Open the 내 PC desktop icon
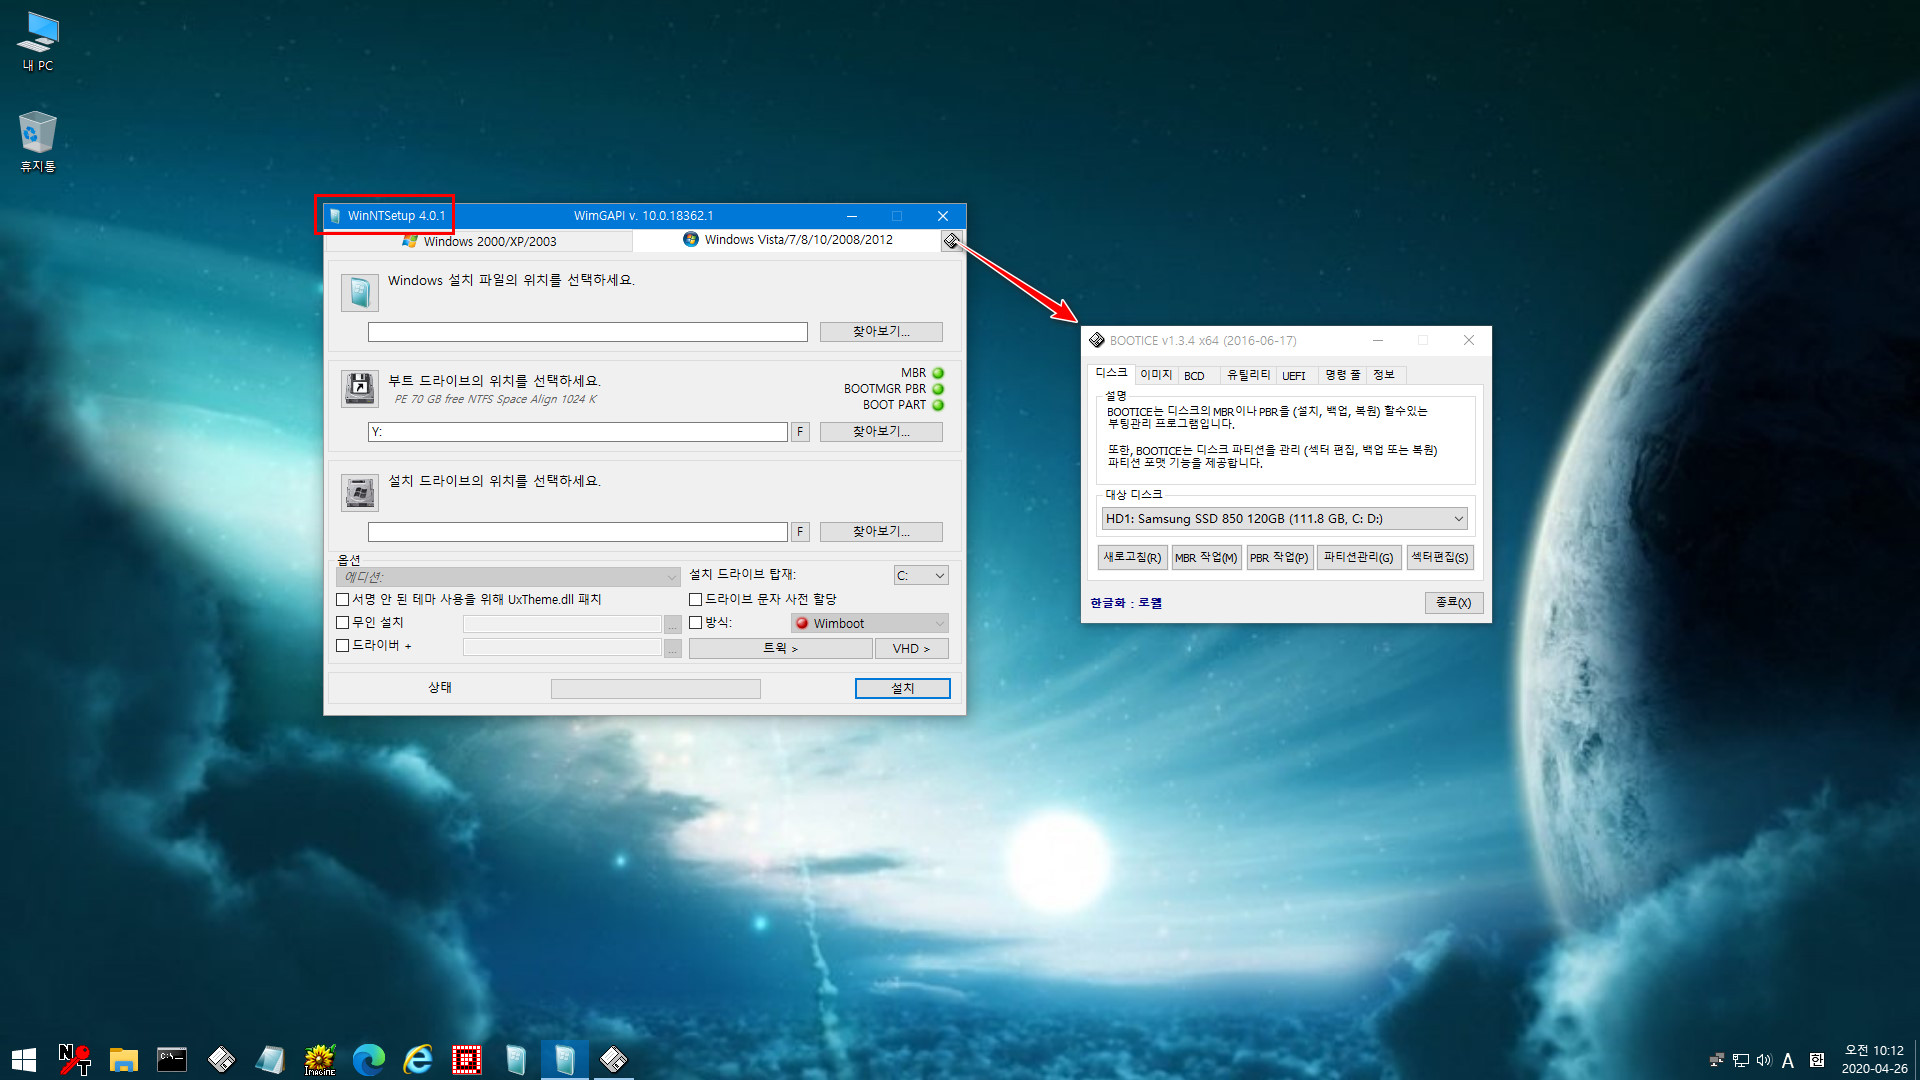Screen dimensions: 1920x1080 coord(38,41)
